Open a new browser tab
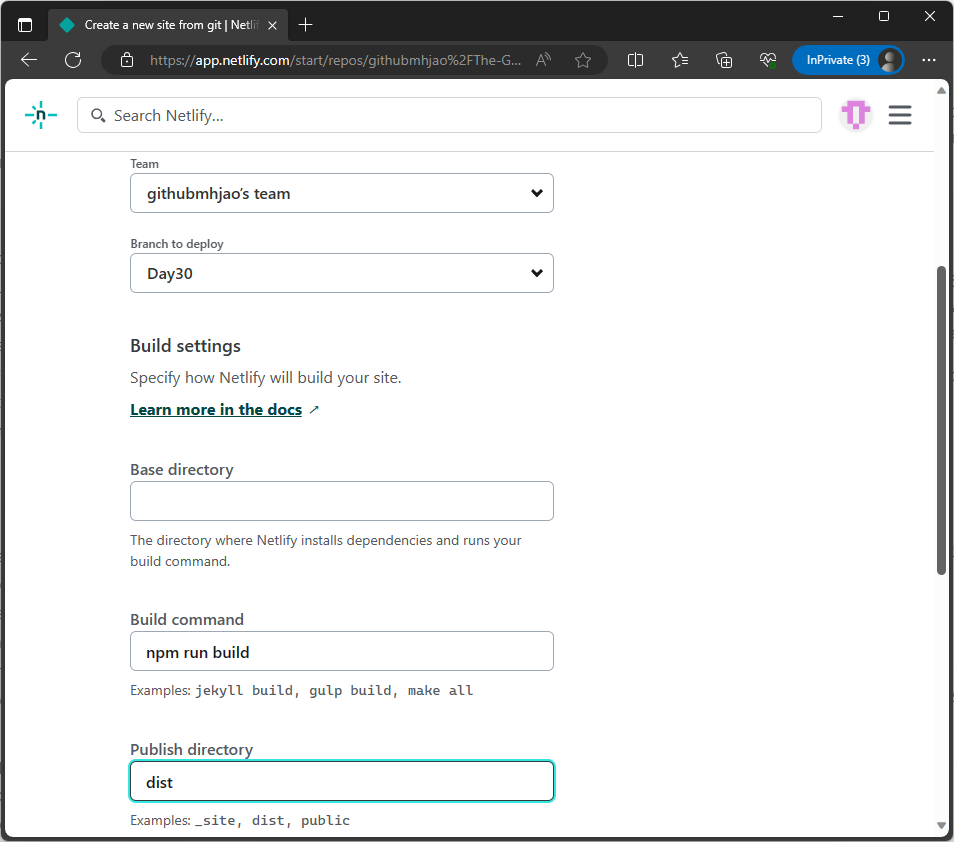Image resolution: width=954 pixels, height=842 pixels. coord(305,25)
